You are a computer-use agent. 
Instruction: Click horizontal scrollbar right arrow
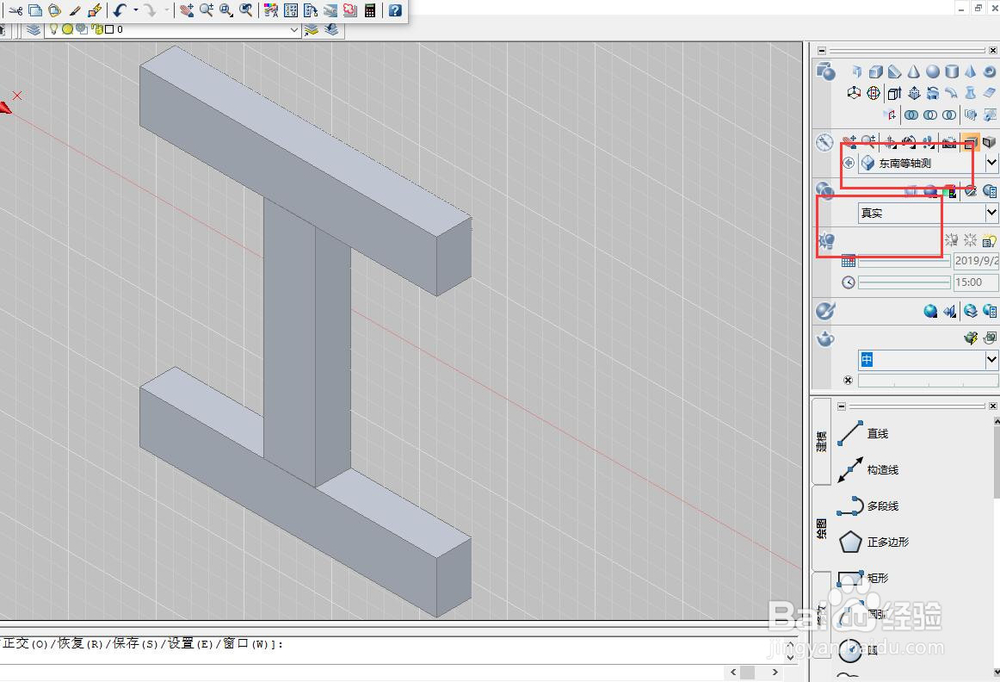[775, 672]
